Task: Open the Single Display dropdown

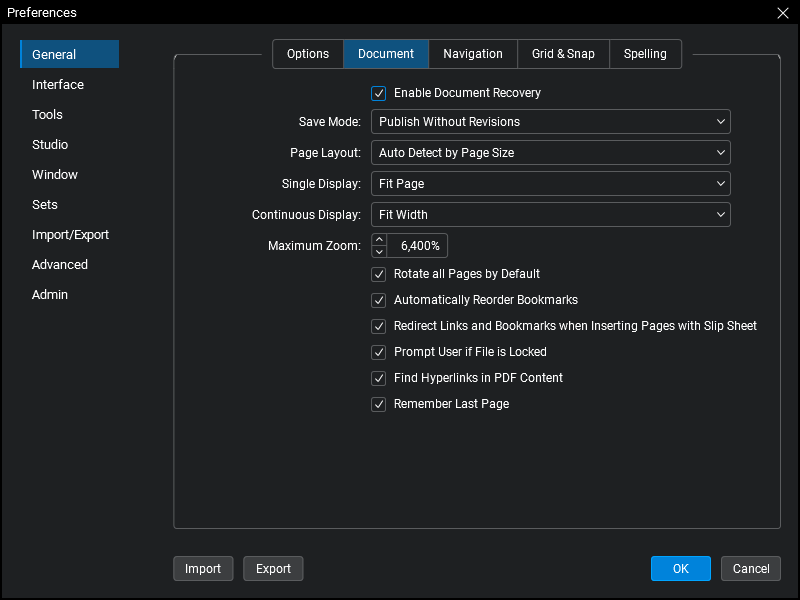Action: (x=550, y=184)
